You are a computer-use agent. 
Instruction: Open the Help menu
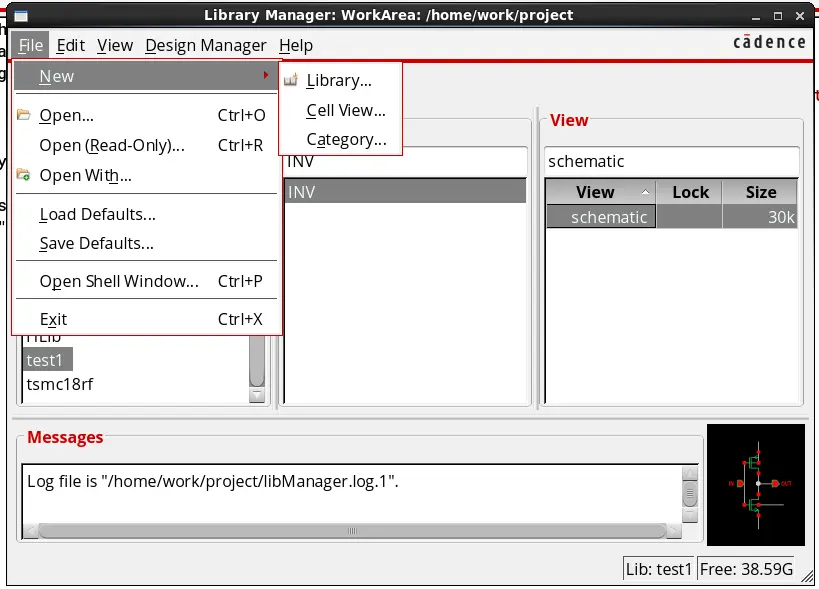coord(296,45)
